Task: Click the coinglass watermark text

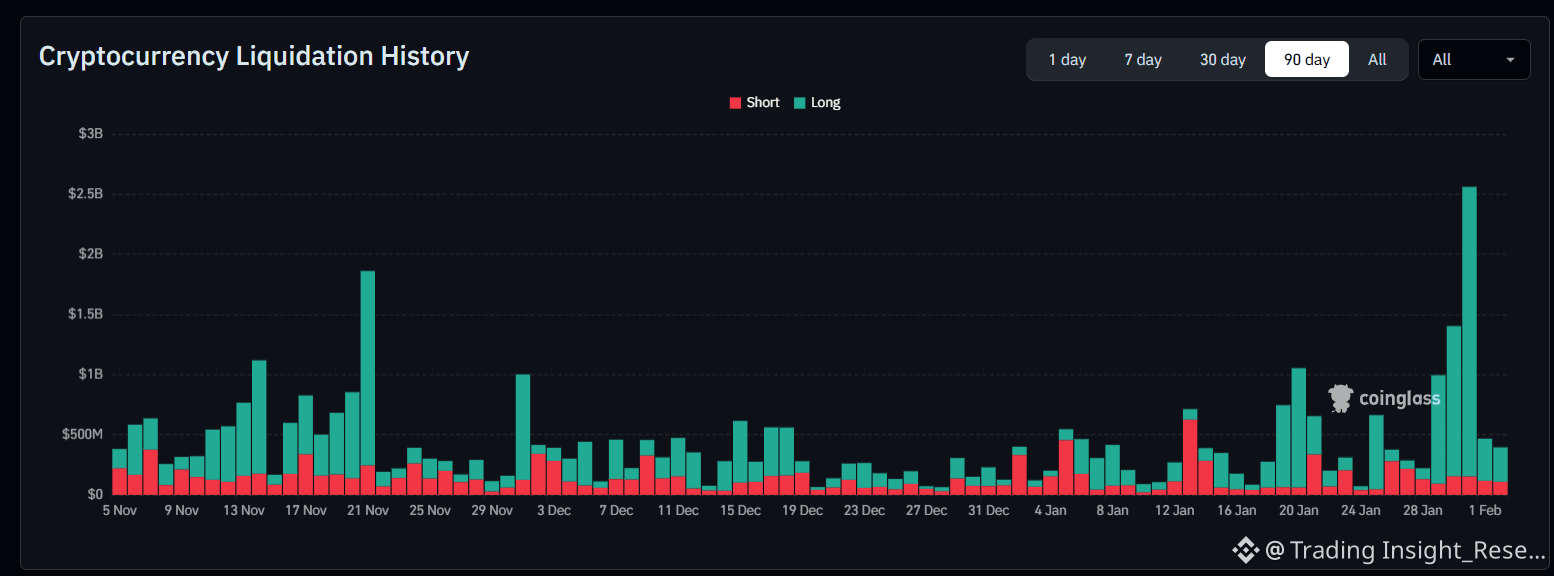Action: click(x=1399, y=399)
